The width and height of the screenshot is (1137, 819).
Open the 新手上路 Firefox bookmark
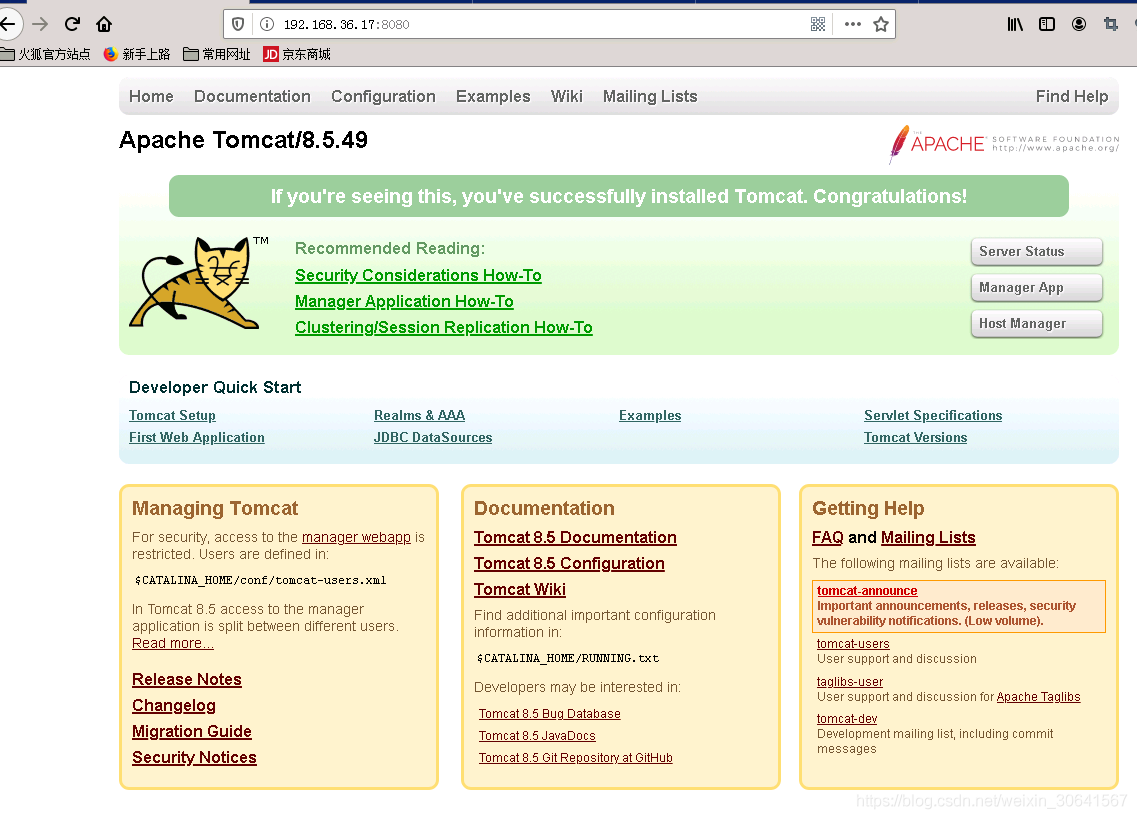(137, 54)
